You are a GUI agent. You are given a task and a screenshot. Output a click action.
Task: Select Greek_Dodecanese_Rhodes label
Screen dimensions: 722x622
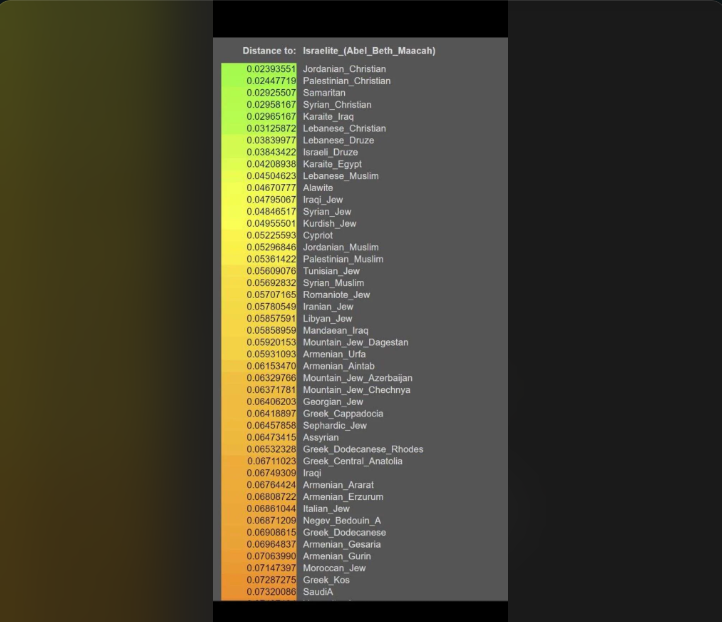363,449
